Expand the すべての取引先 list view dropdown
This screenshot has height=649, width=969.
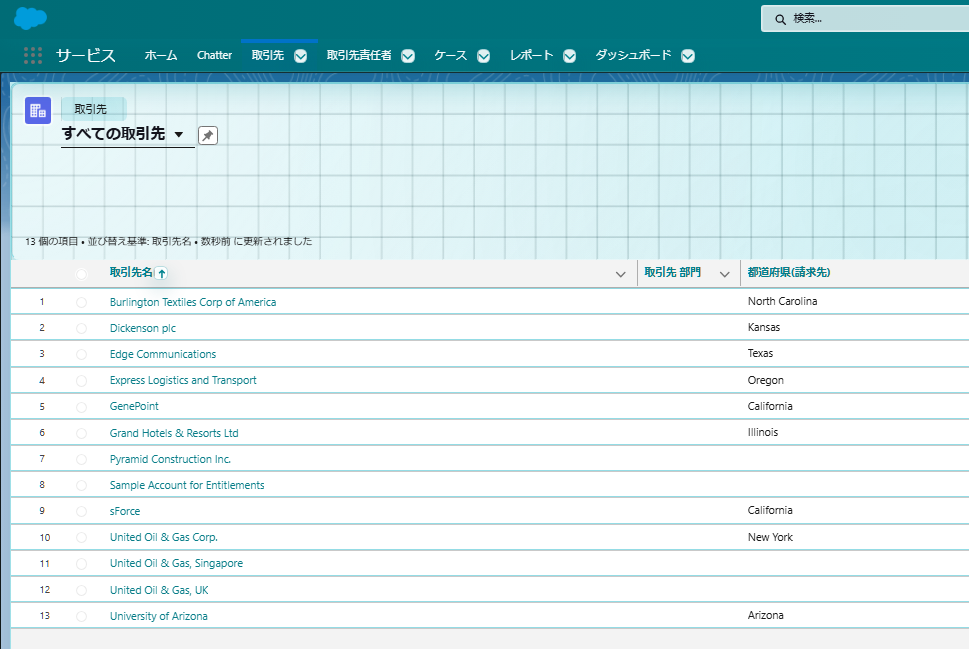coord(179,135)
